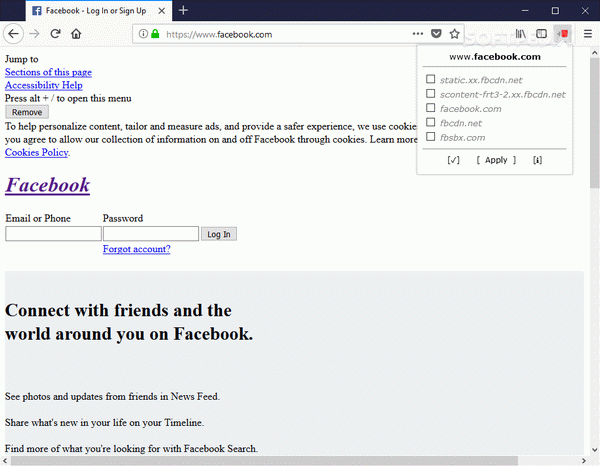Click static.xx.fbcdn.net domain text
This screenshot has width=600, height=466.
click(481, 80)
